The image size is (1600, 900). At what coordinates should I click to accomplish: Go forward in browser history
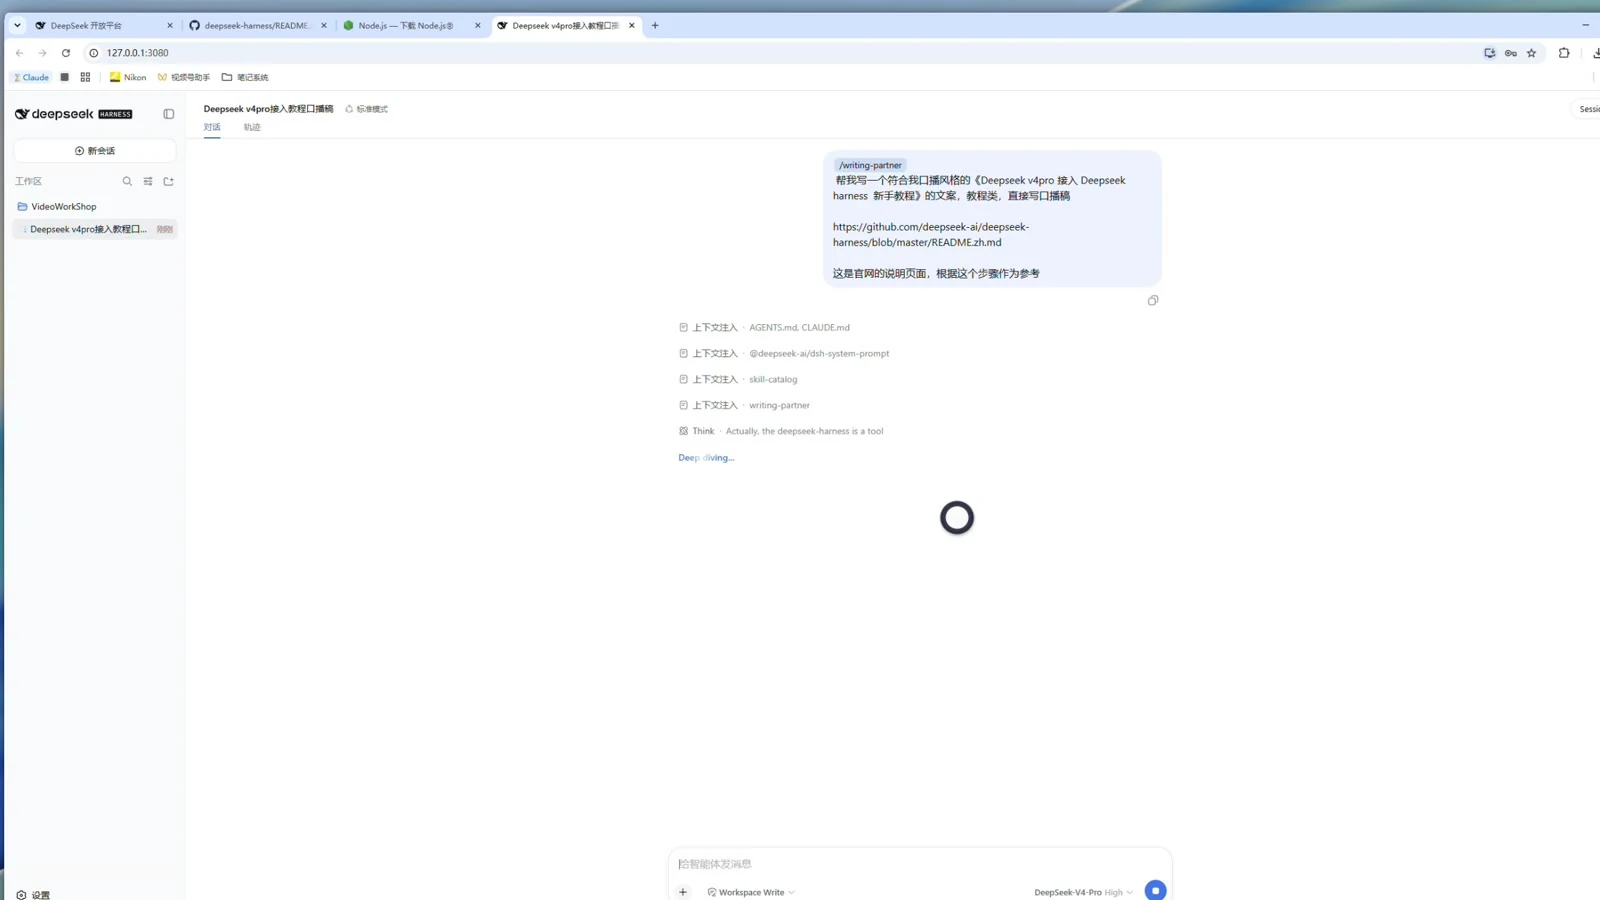[42, 53]
